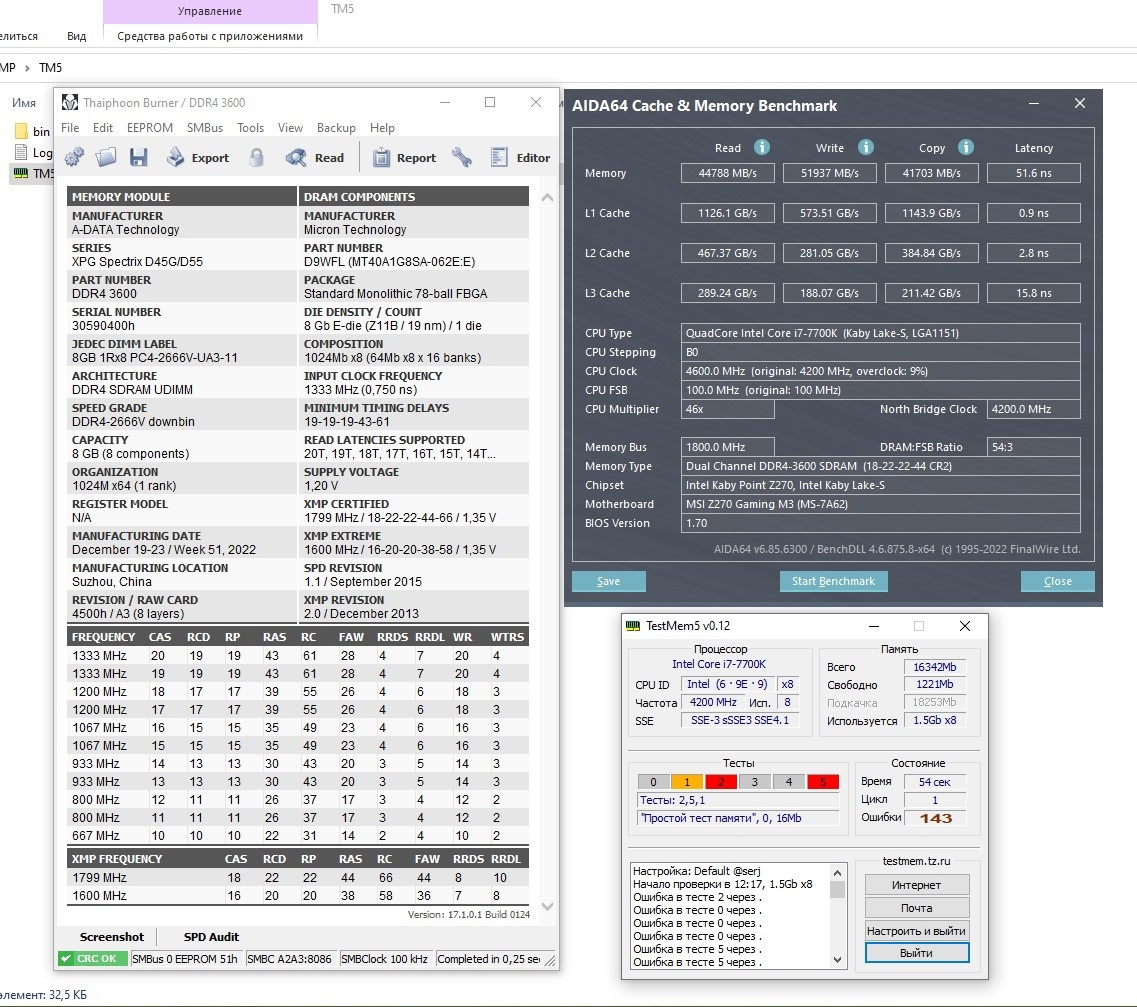The height and width of the screenshot is (1007, 1137).
Task: Click the Read info icon in AIDA64
Action: (761, 147)
